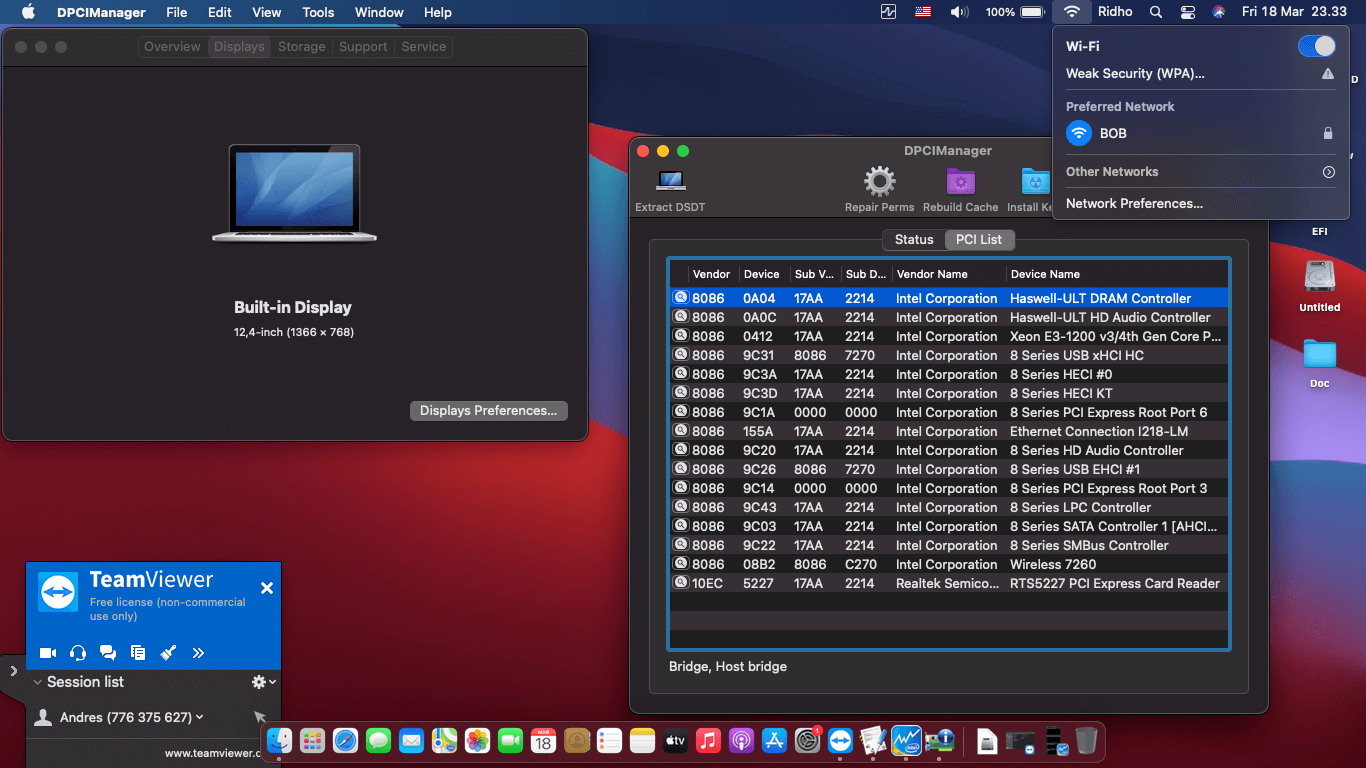Click the Displays Preferences button
This screenshot has height=768, width=1366.
click(x=488, y=410)
